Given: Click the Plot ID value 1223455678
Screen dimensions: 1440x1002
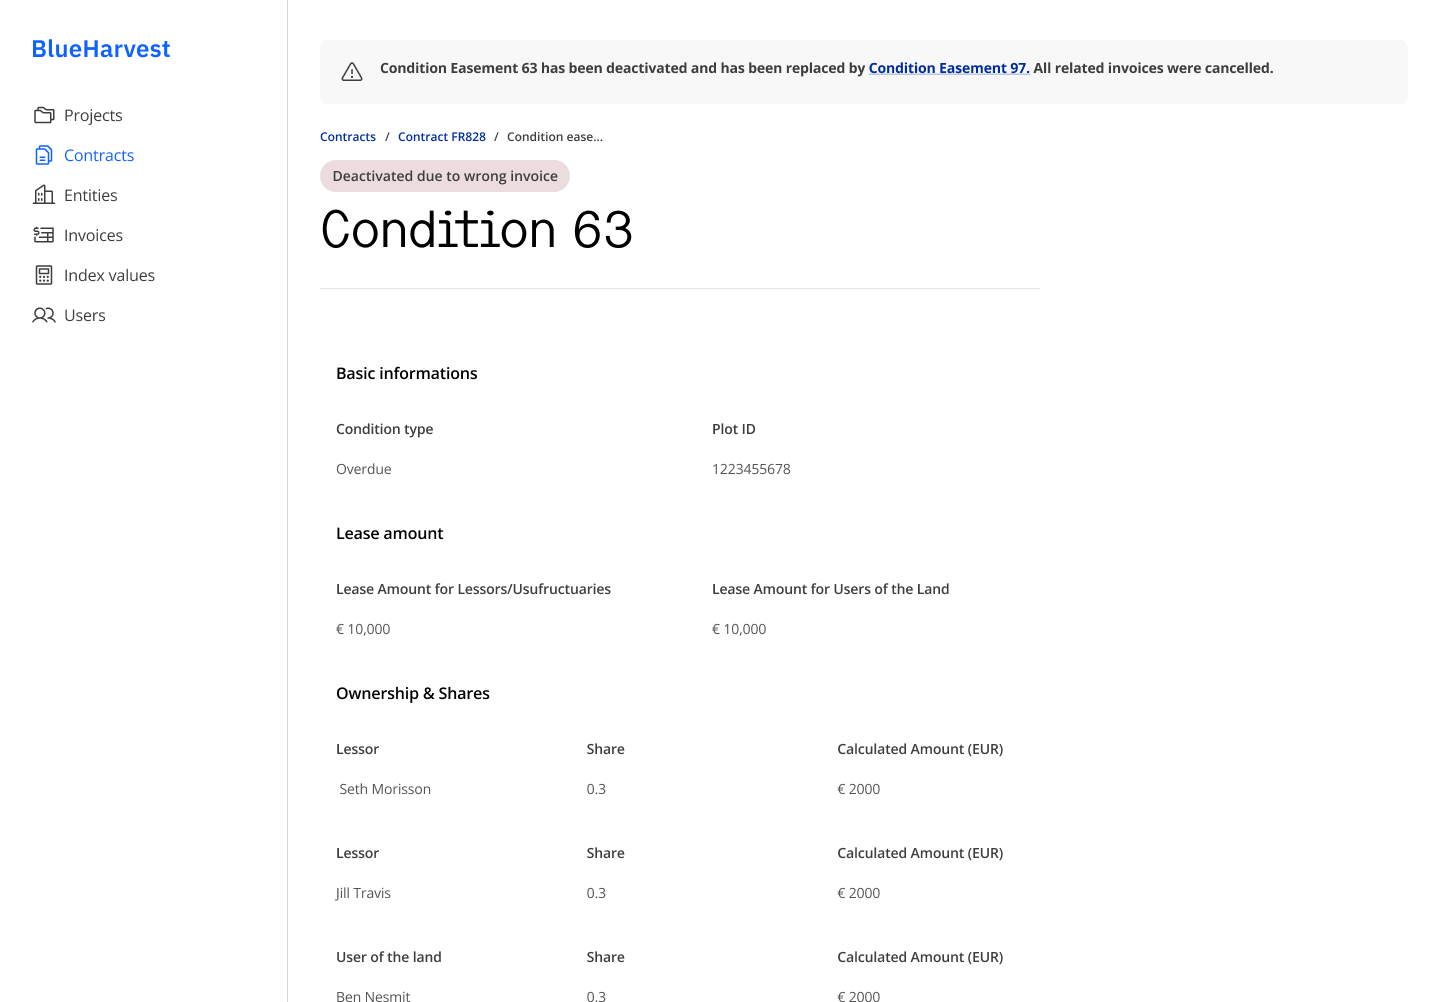Looking at the screenshot, I should [x=751, y=469].
